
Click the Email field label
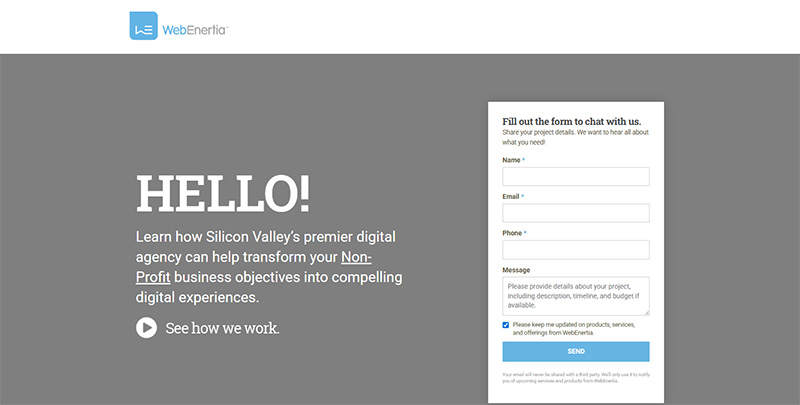click(511, 197)
